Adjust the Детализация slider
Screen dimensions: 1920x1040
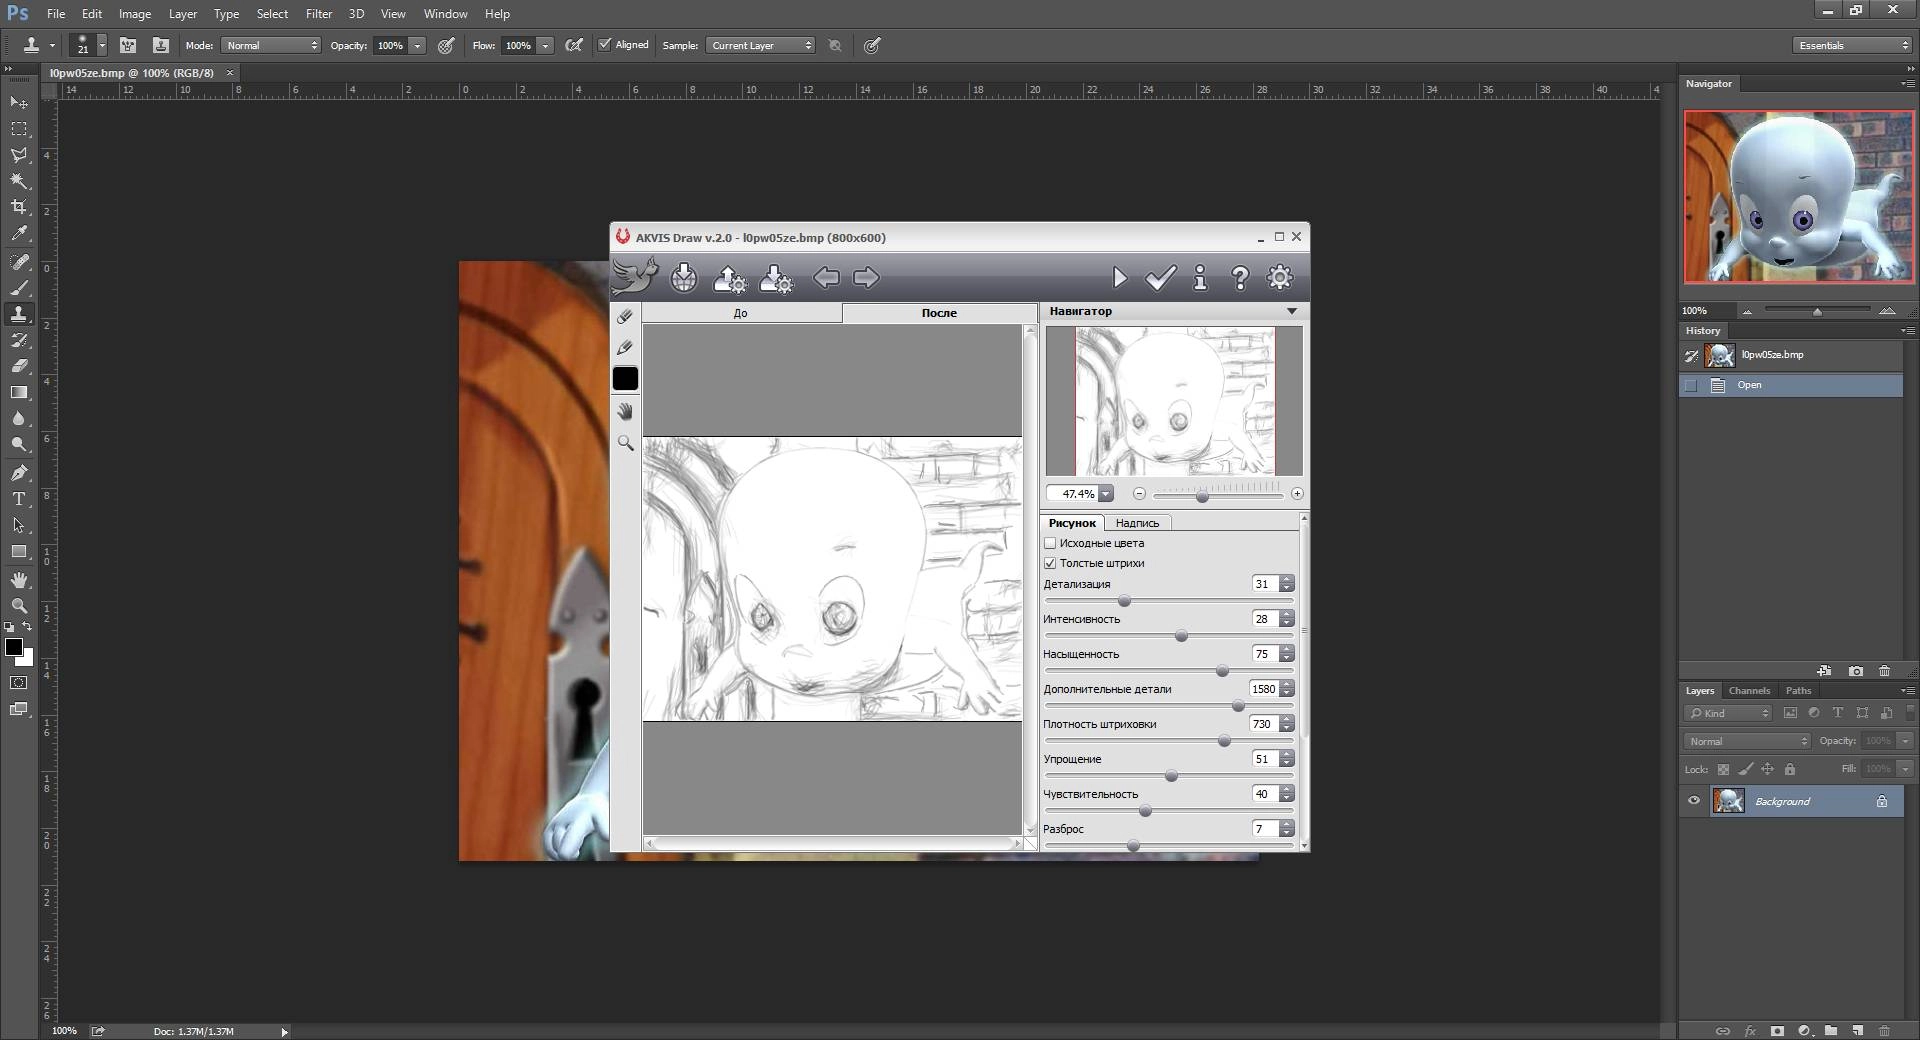point(1124,601)
